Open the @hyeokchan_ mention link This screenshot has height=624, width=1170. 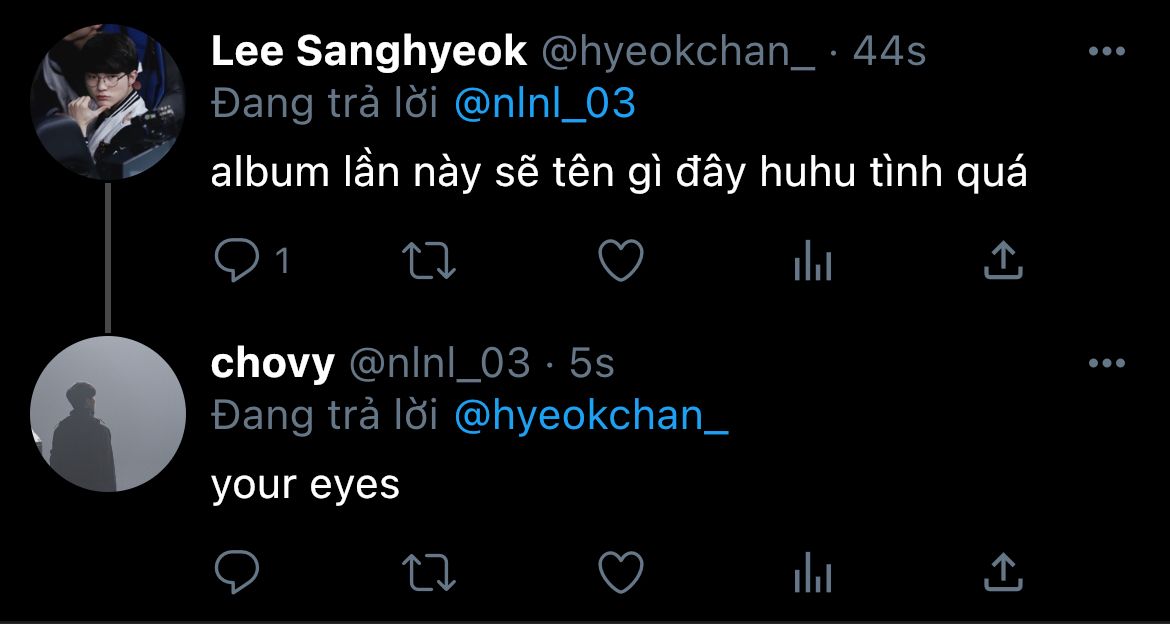591,416
